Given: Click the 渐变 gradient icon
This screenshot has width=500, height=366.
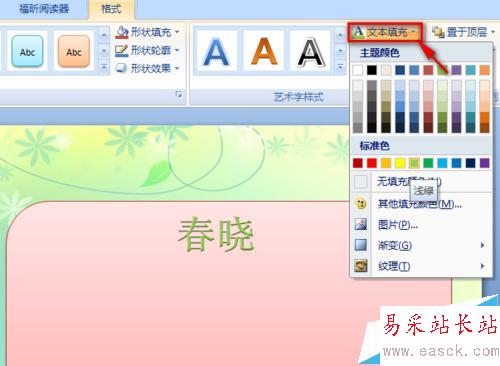Looking at the screenshot, I should [361, 245].
